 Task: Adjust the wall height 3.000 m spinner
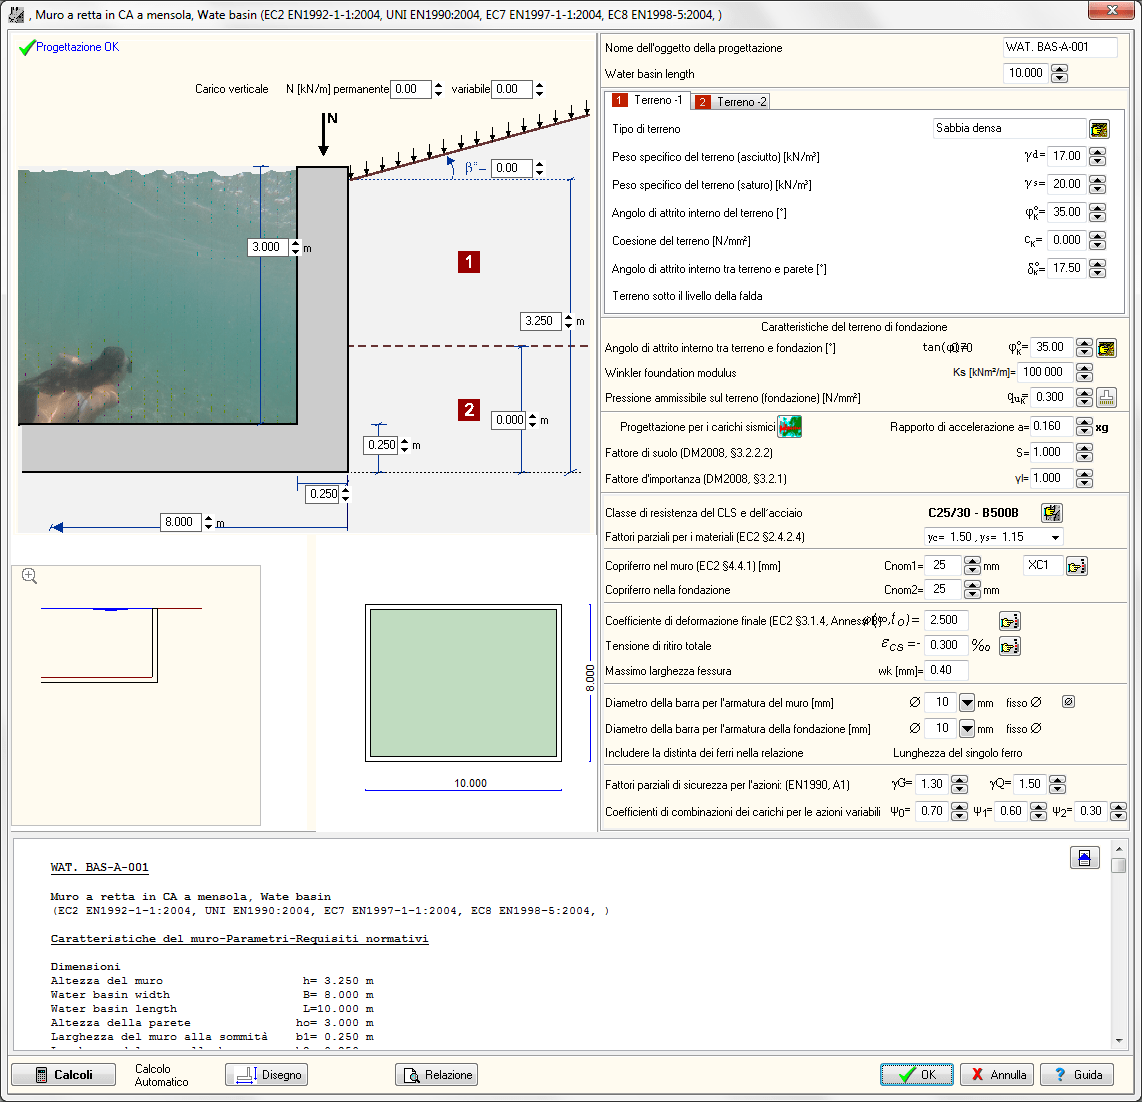click(296, 248)
